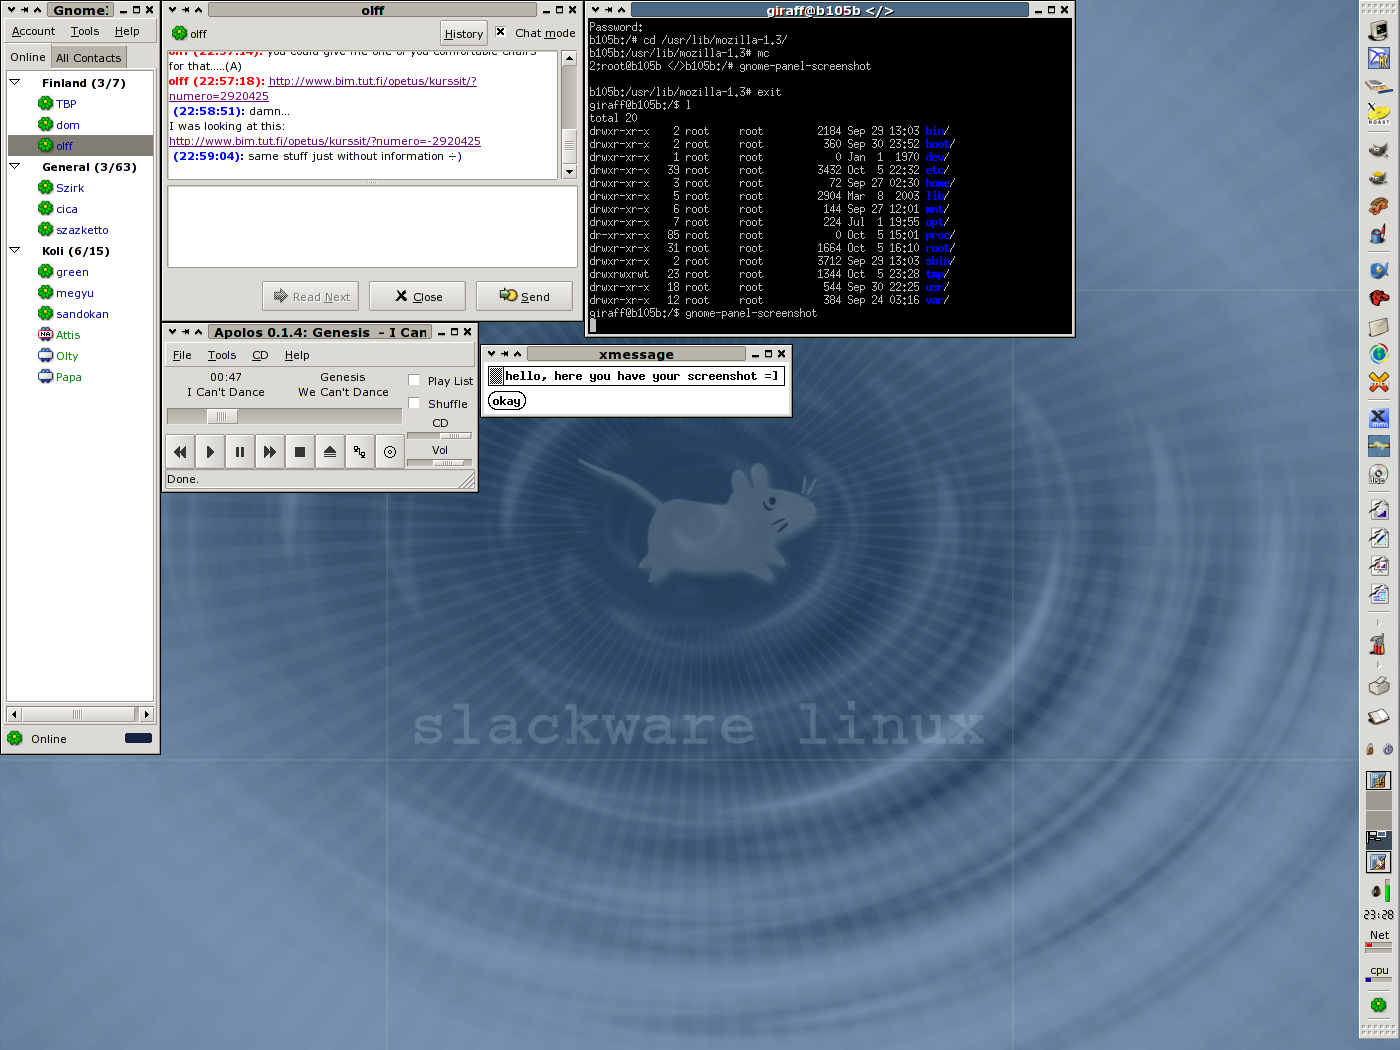The width and height of the screenshot is (1400, 1050).
Task: Enable the Shuffle checkbox
Action: 414,403
